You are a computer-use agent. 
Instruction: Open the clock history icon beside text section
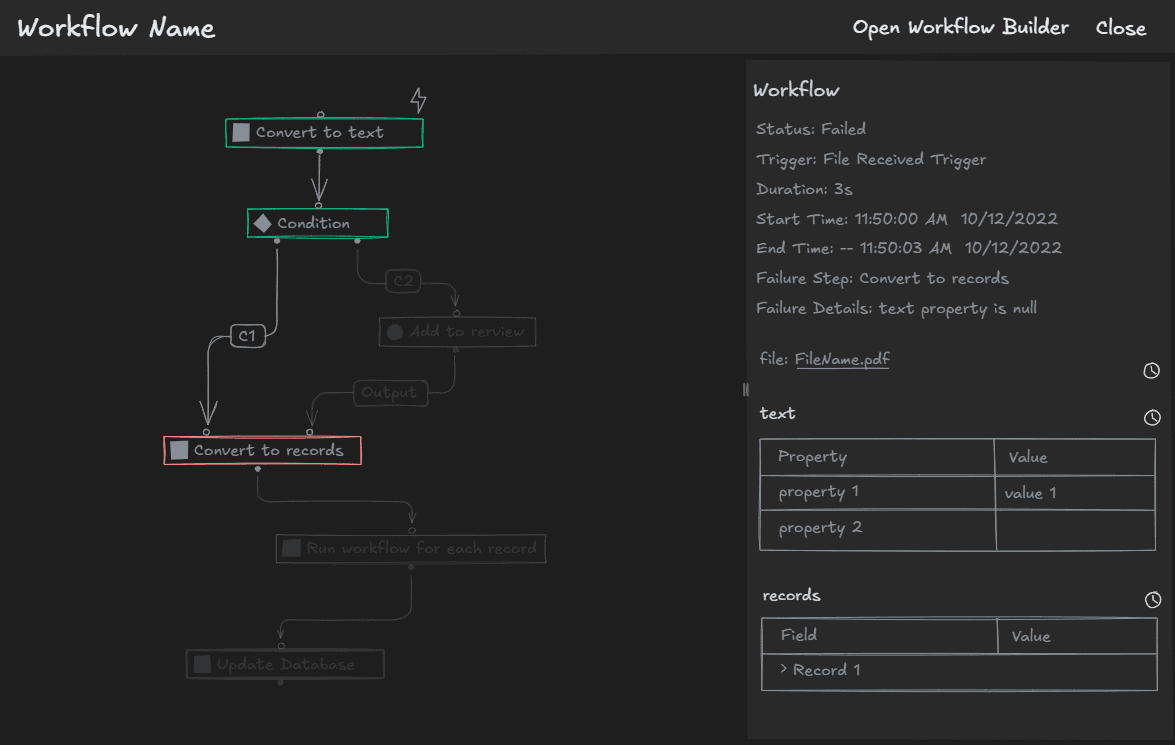1152,418
